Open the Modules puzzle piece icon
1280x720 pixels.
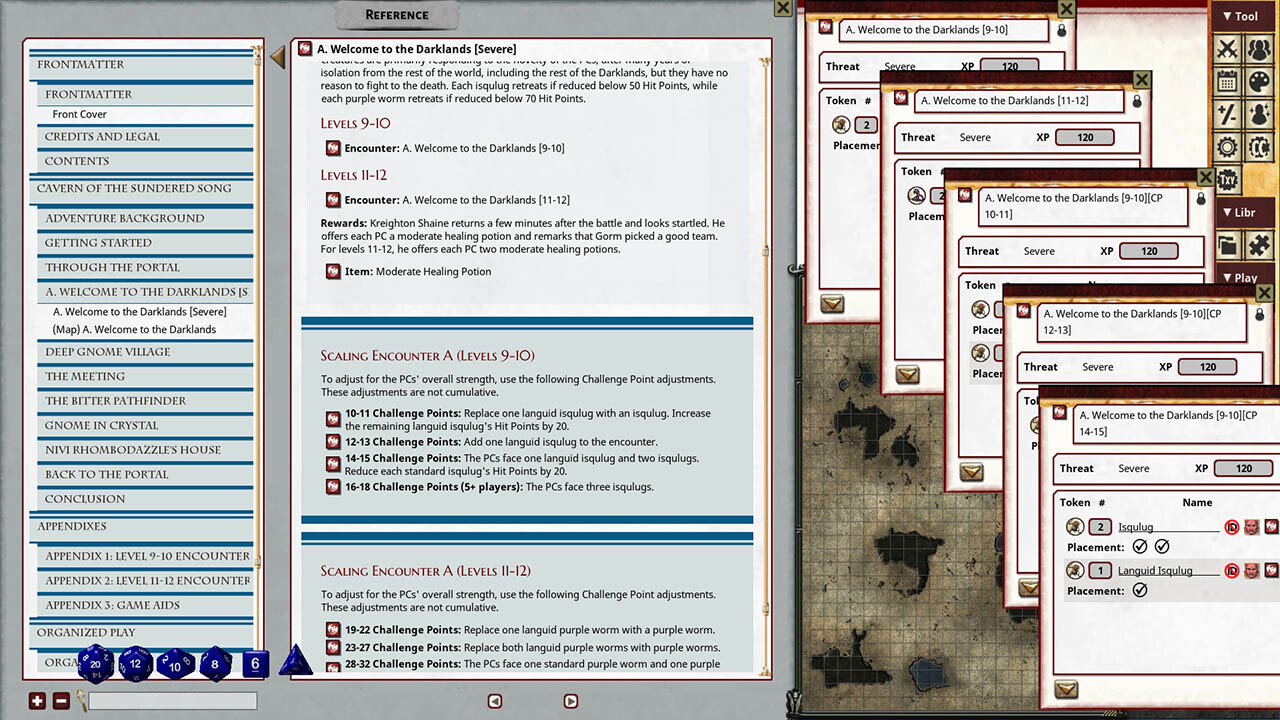(x=1261, y=244)
